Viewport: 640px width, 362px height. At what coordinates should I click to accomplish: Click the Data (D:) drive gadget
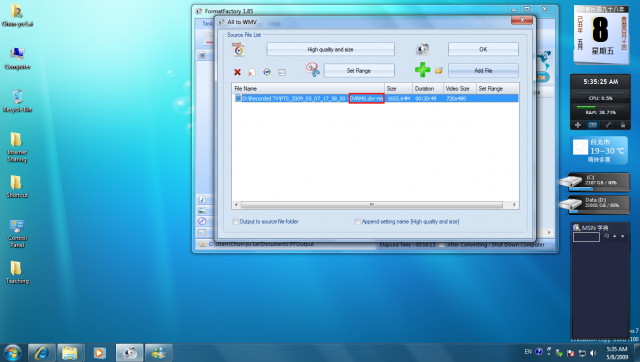click(595, 205)
